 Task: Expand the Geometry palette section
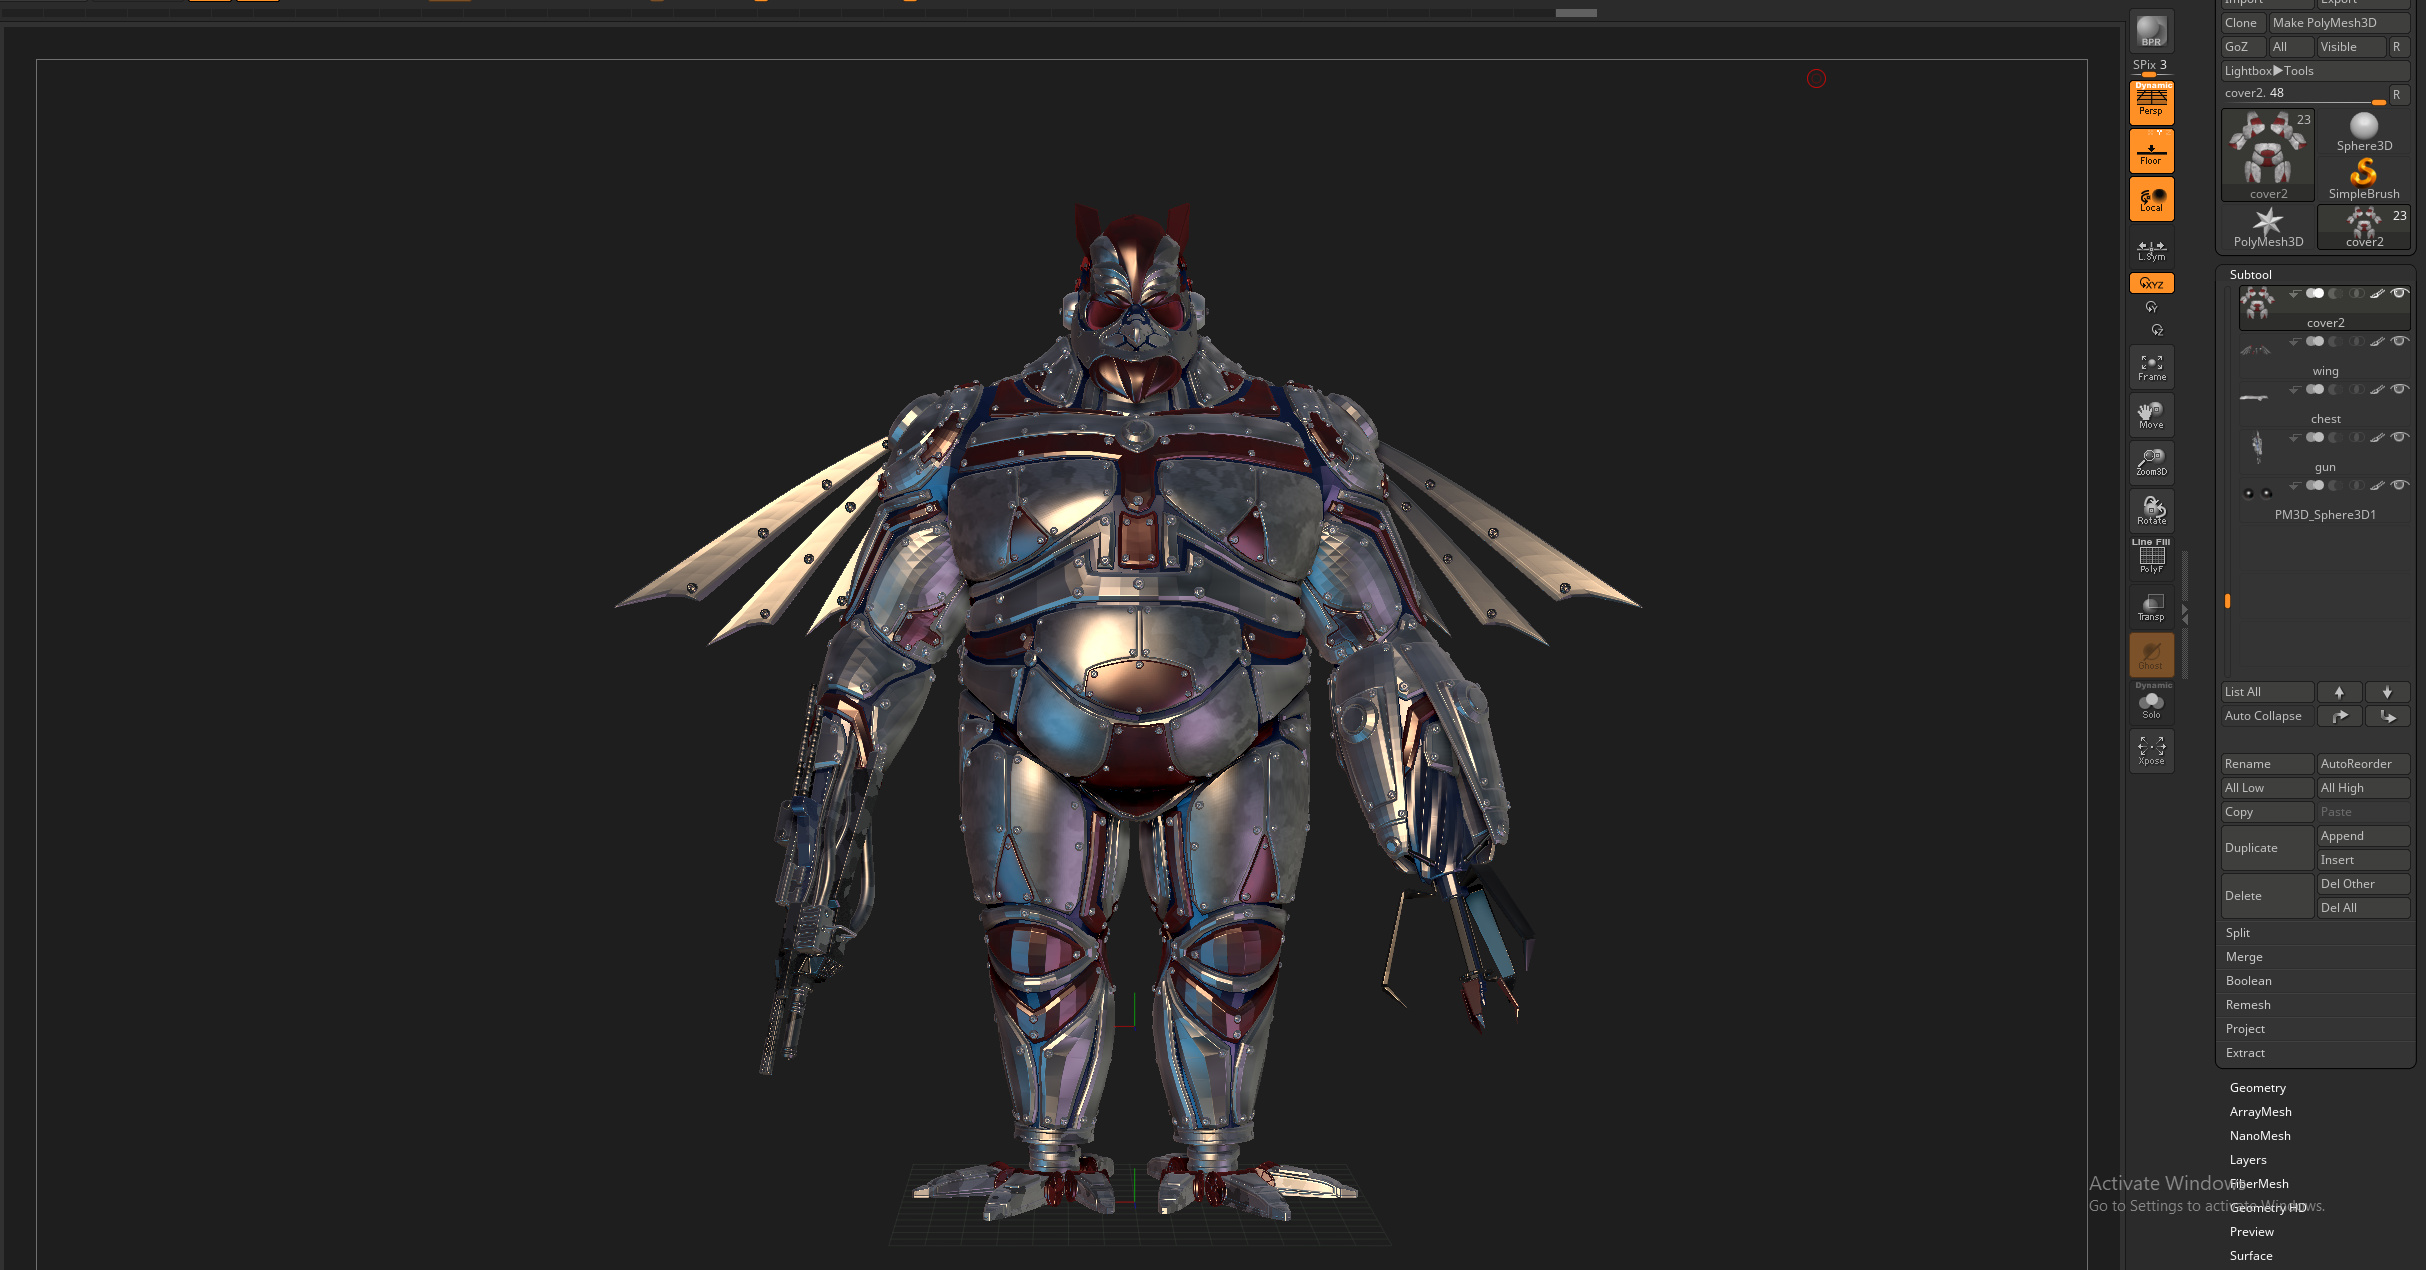(2258, 1088)
